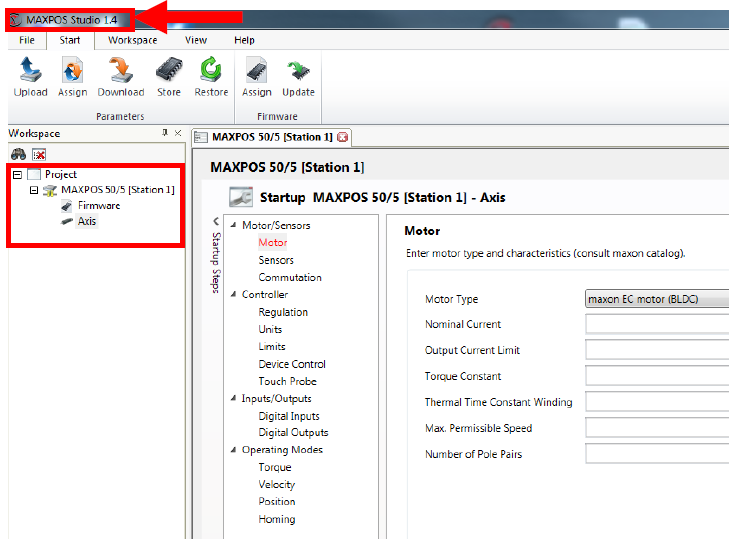Select the Velocity operating mode
Image resolution: width=734 pixels, height=543 pixels.
point(277,484)
